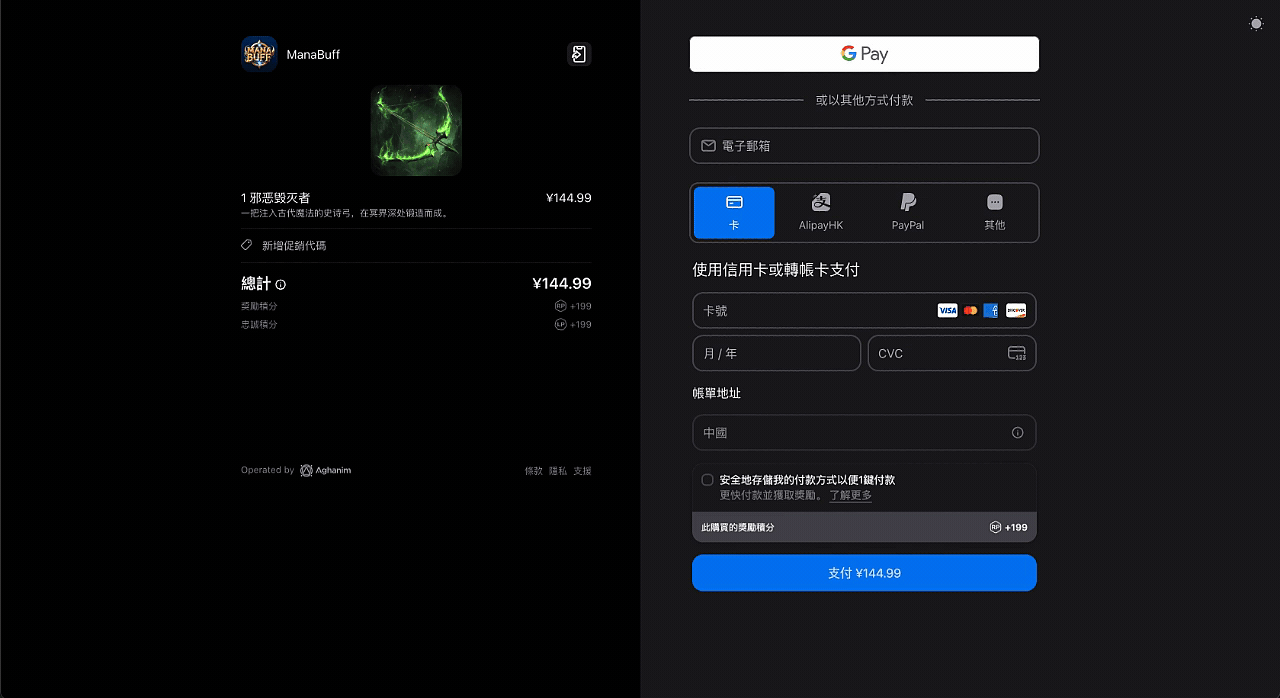Open the 了解更多 link

[850, 494]
